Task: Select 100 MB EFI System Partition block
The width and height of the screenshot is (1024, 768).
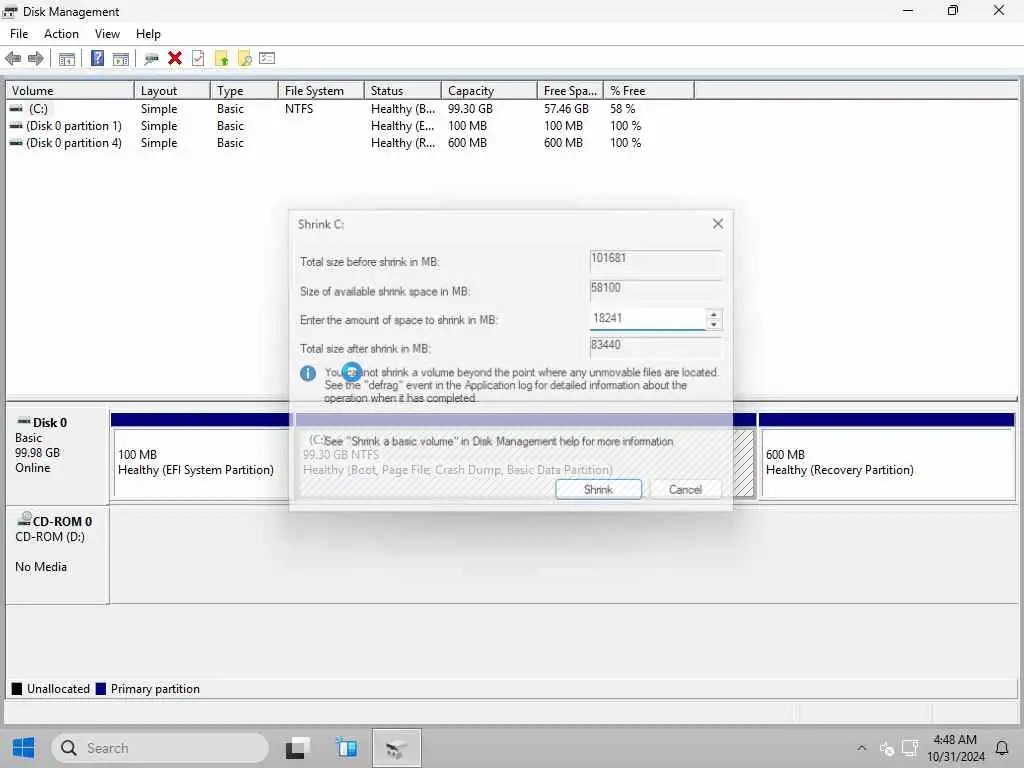Action: click(x=200, y=462)
